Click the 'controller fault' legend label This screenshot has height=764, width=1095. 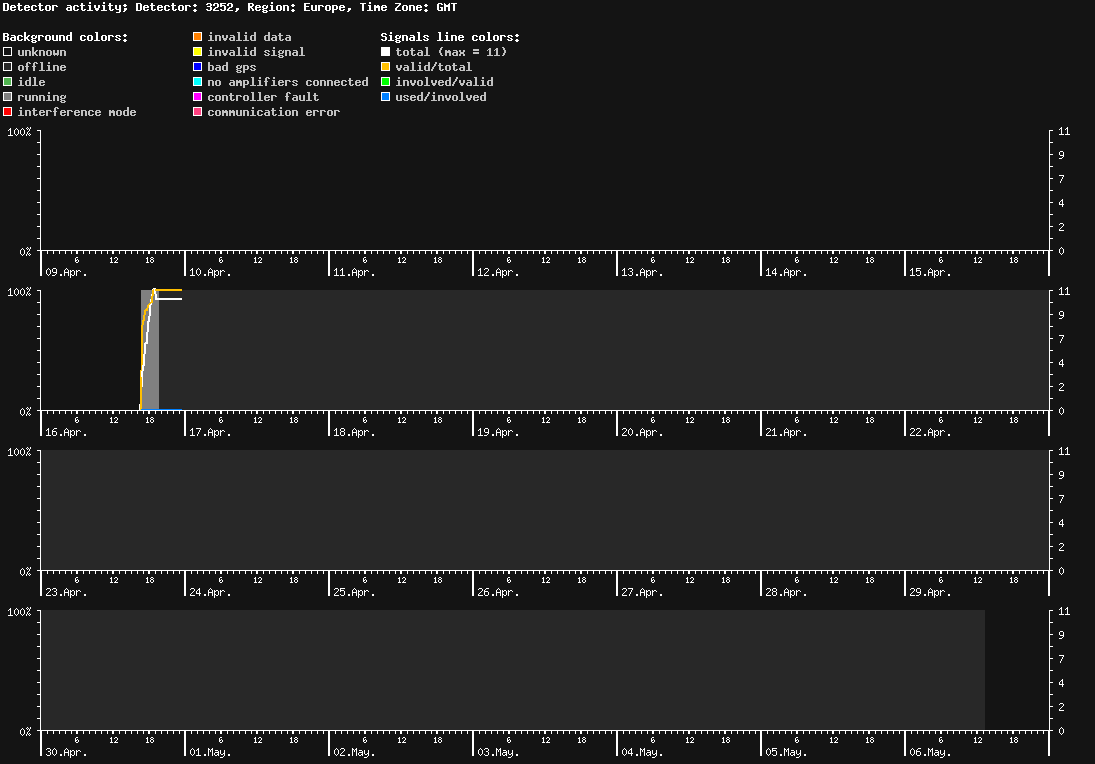(263, 97)
